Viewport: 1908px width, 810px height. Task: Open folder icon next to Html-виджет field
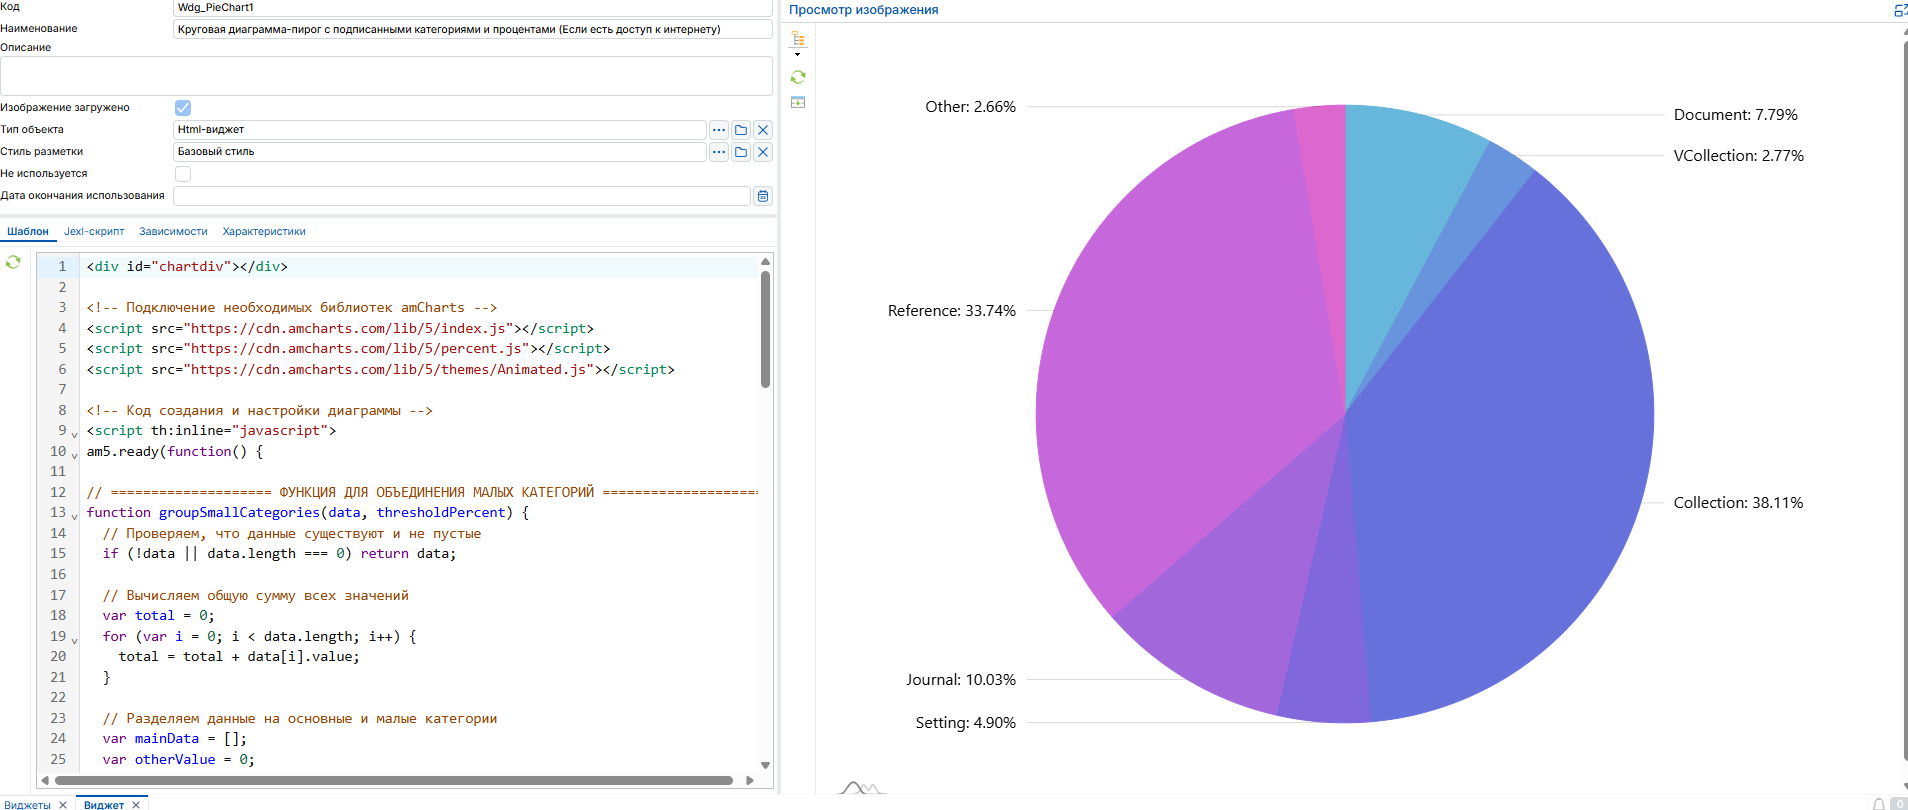click(741, 130)
